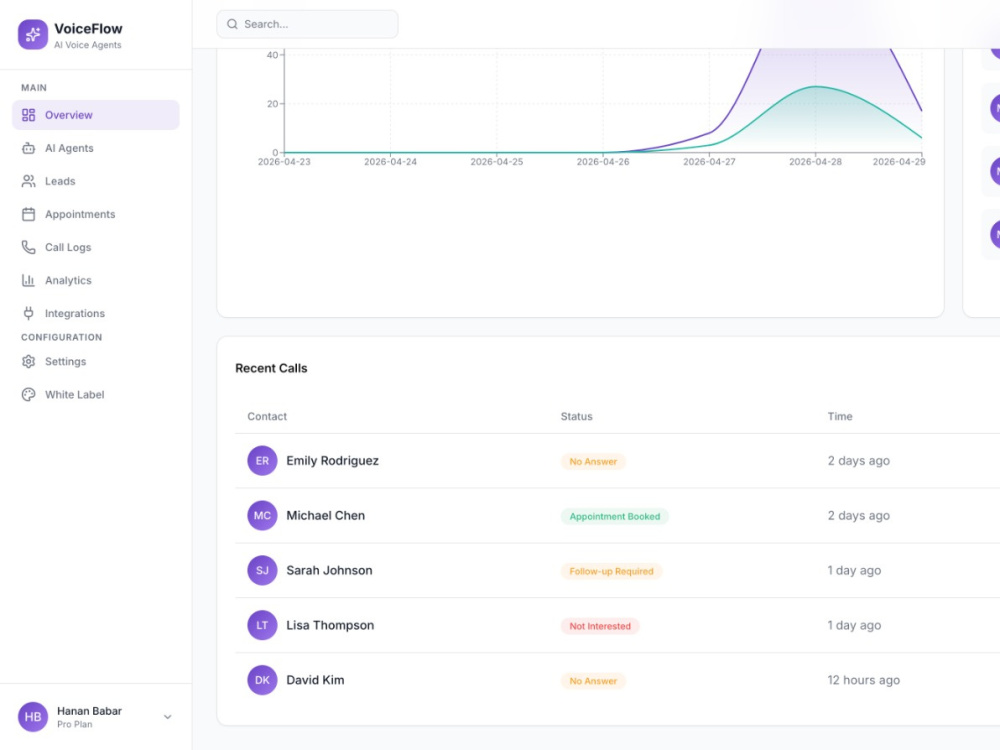Click Emily Rodriguez's No Answer badge
1000x750 pixels.
[593, 461]
